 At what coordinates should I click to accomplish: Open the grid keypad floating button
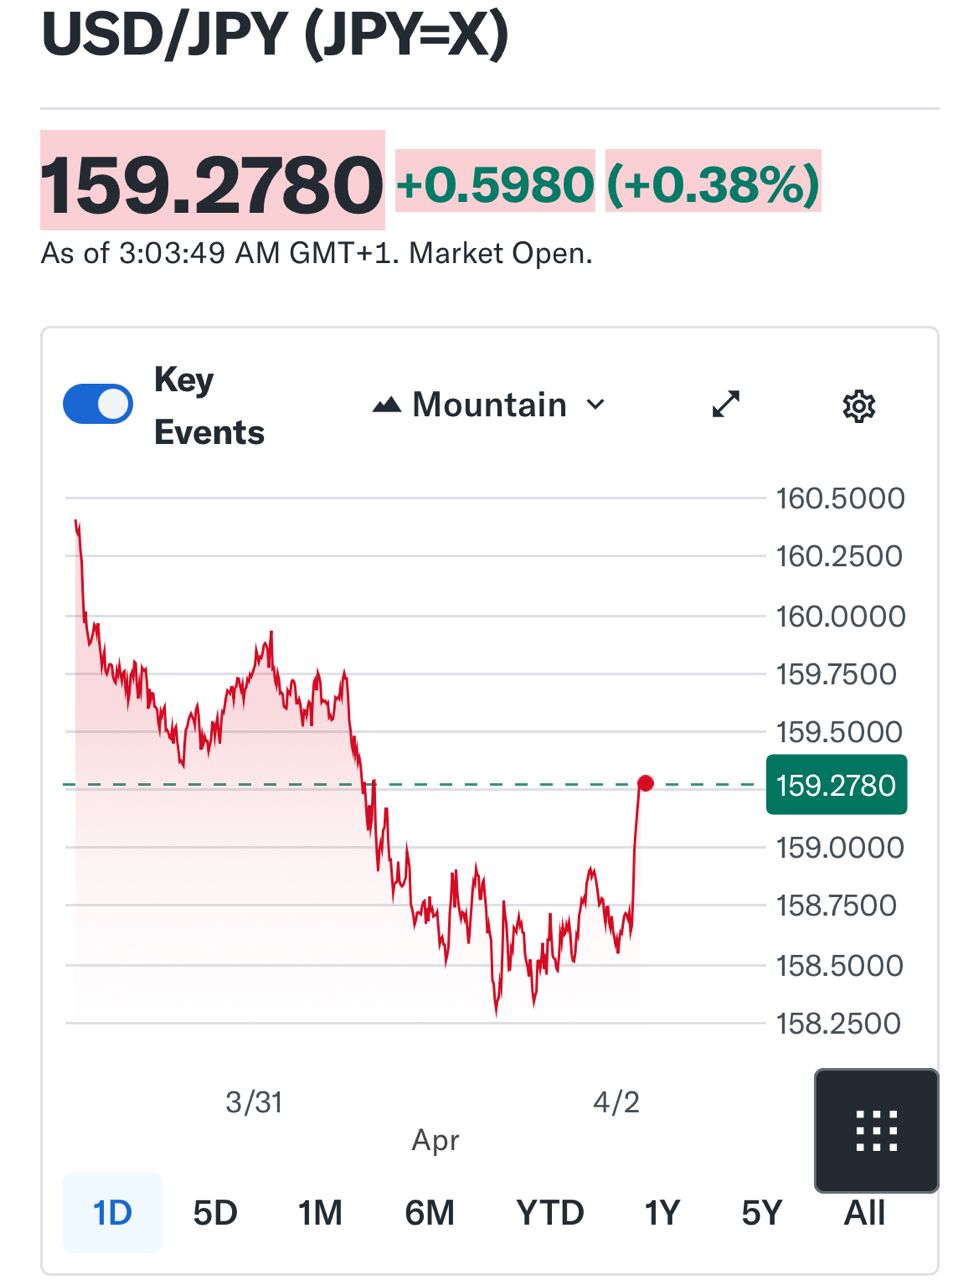coord(876,1131)
